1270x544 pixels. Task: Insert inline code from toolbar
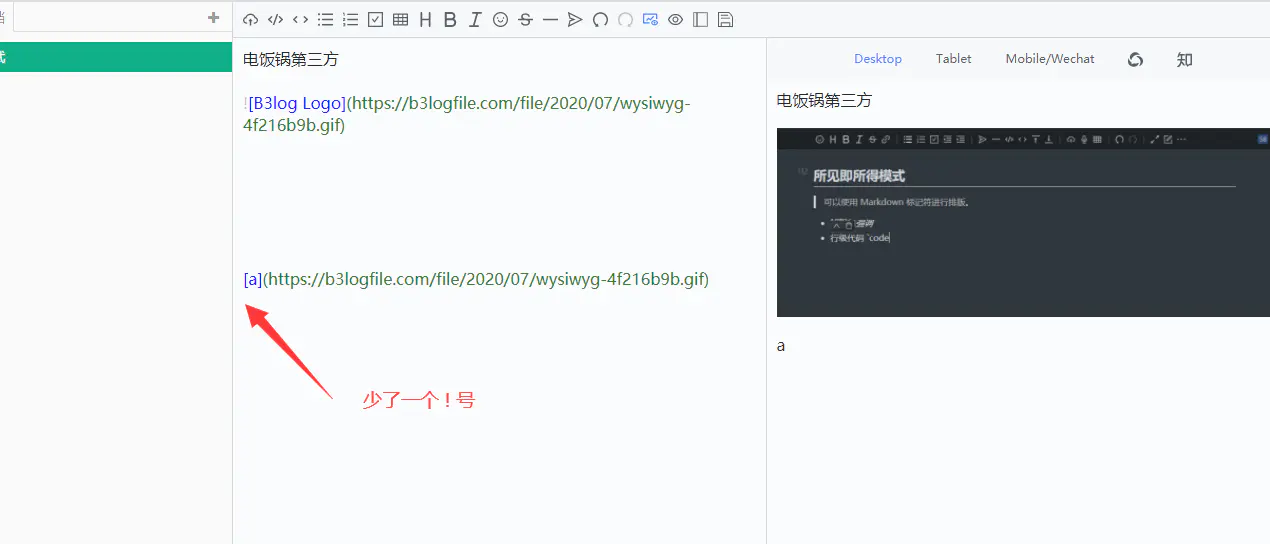[x=300, y=19]
